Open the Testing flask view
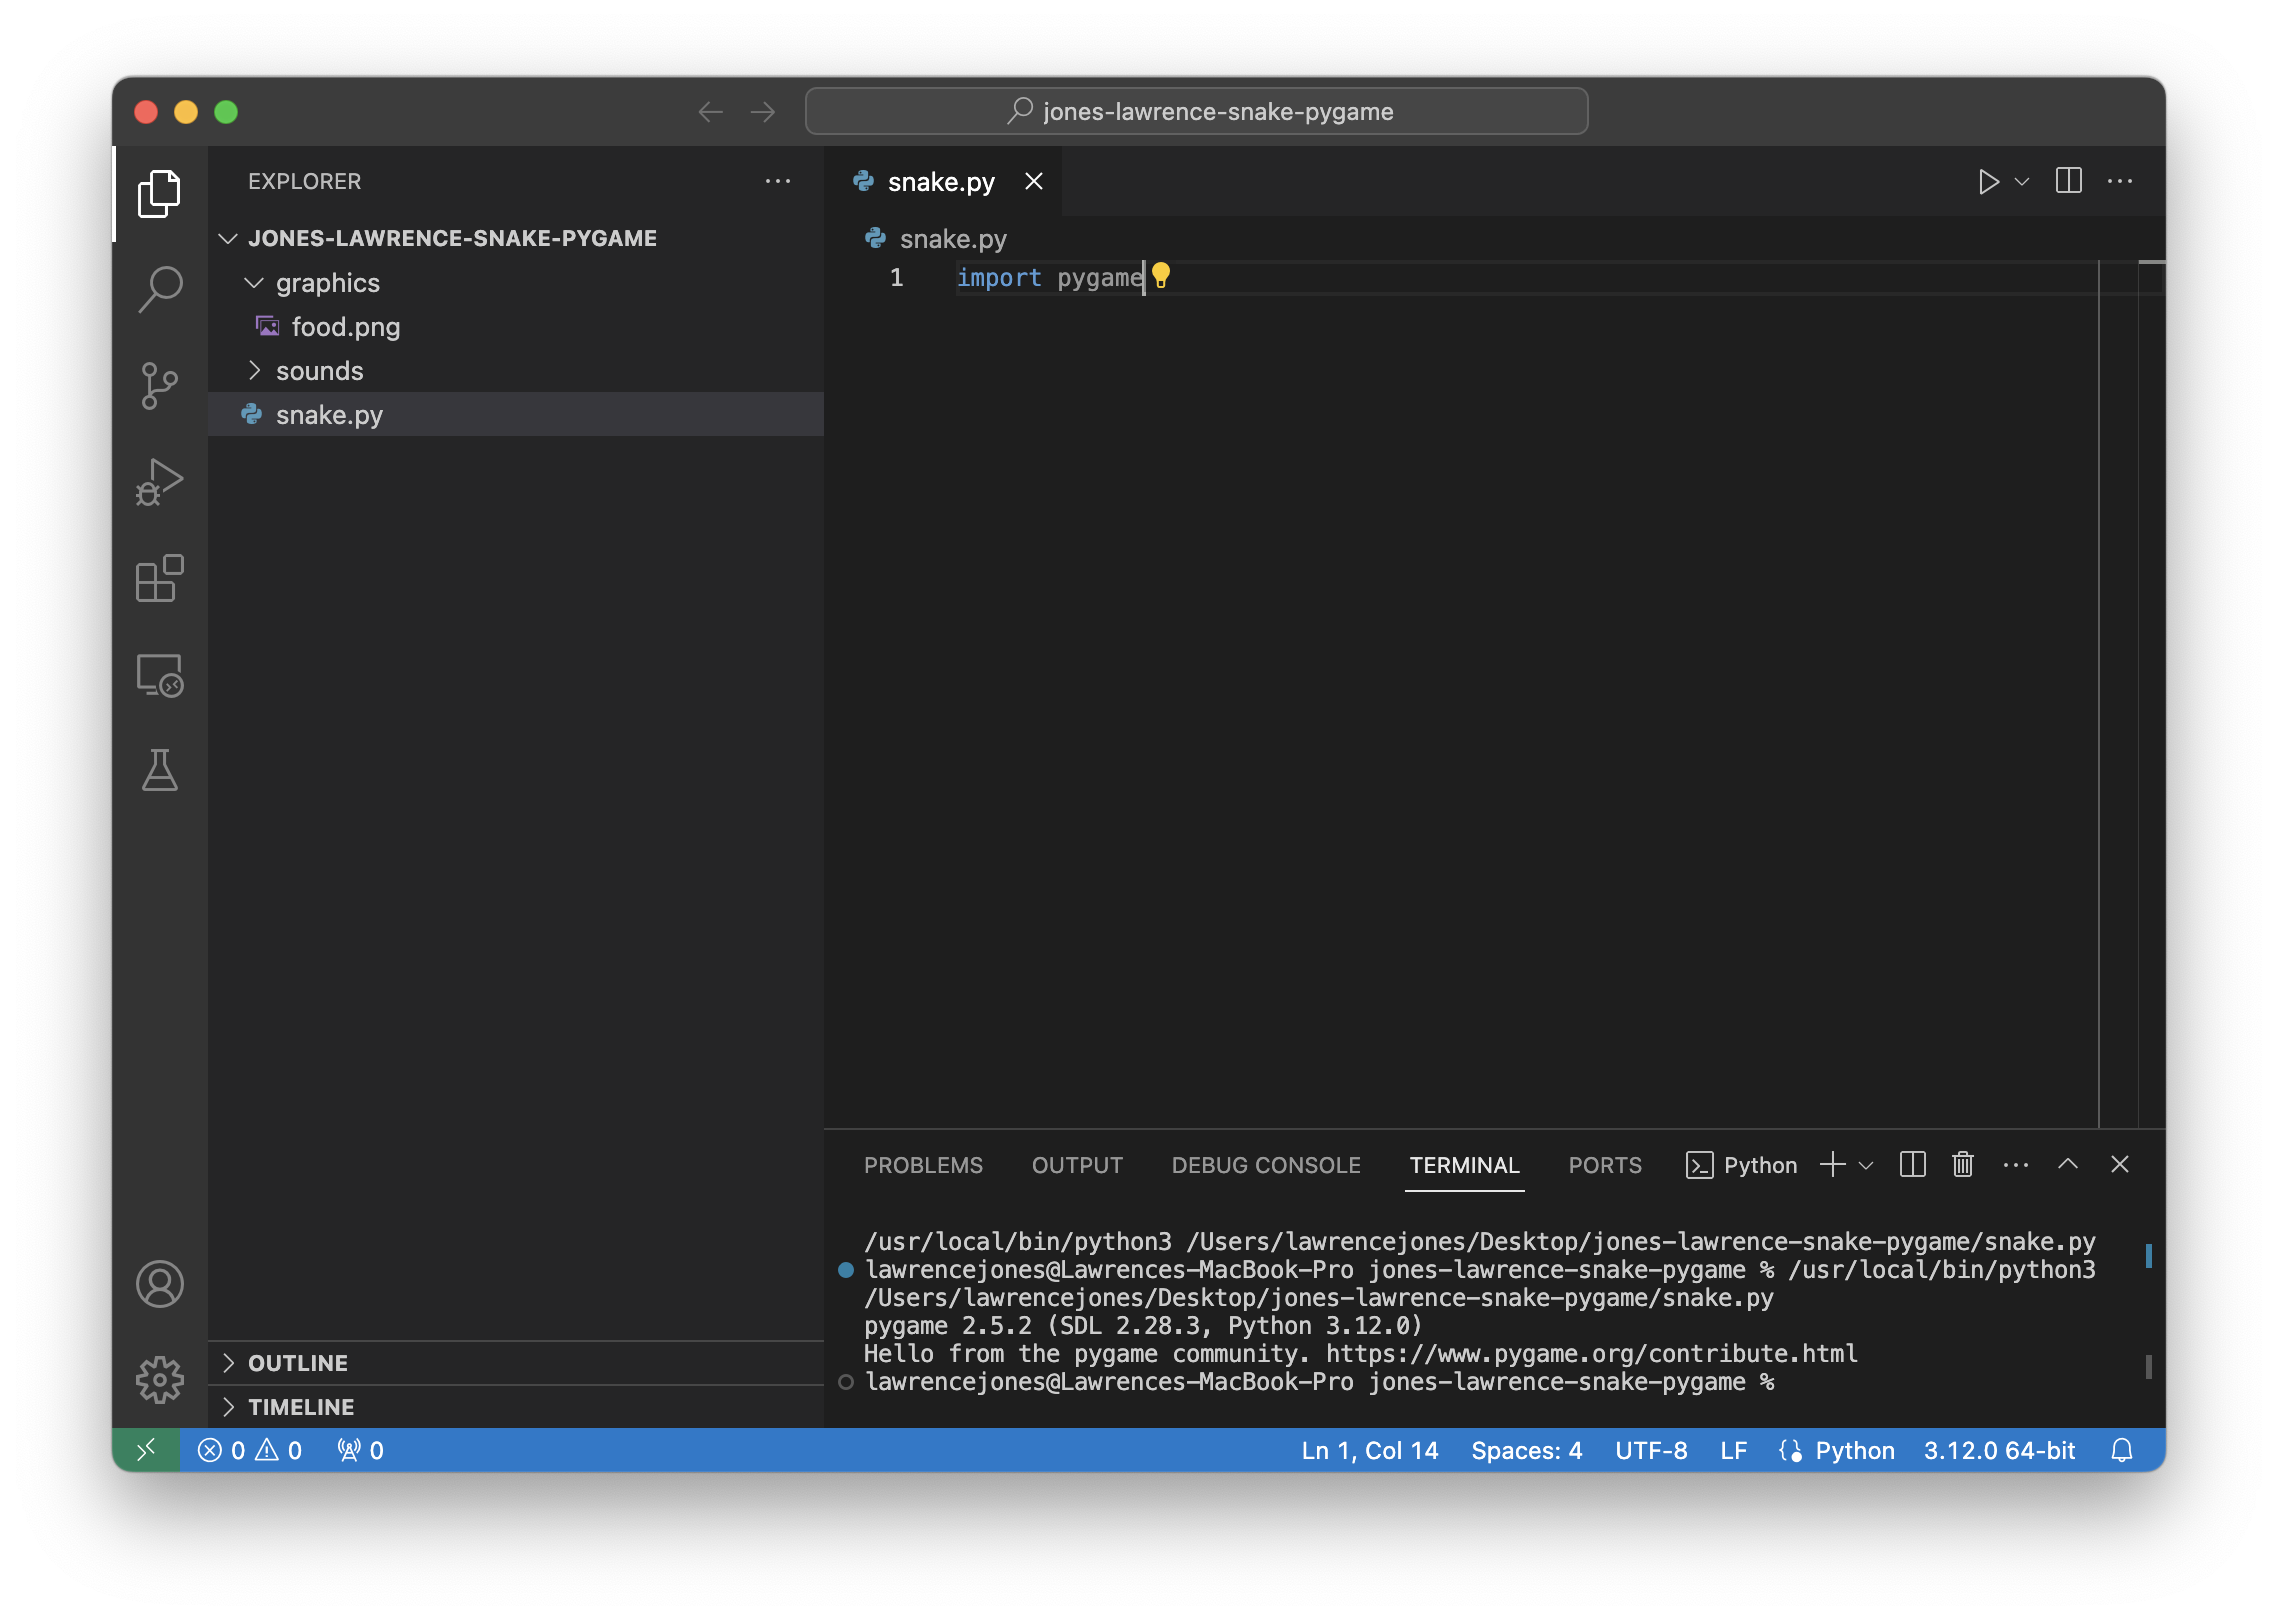Image resolution: width=2278 pixels, height=1620 pixels. point(160,770)
